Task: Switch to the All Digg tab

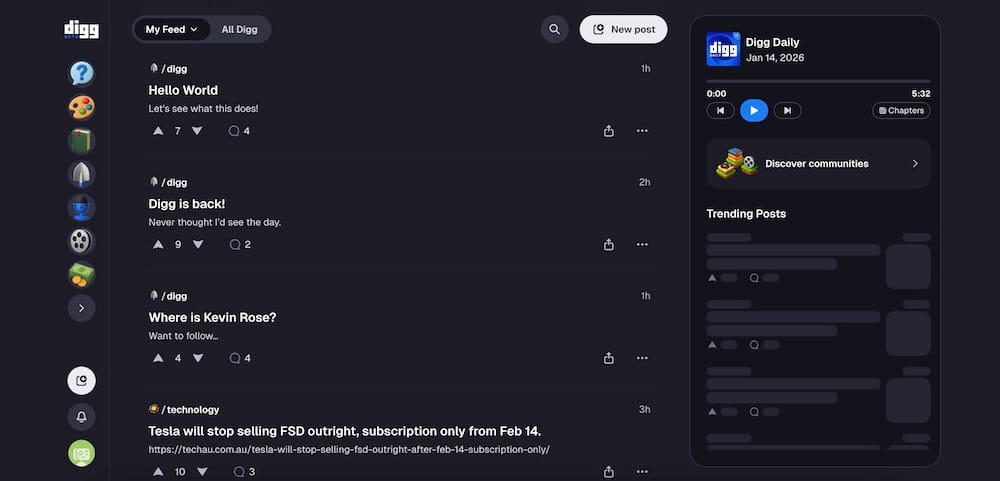Action: pos(240,29)
